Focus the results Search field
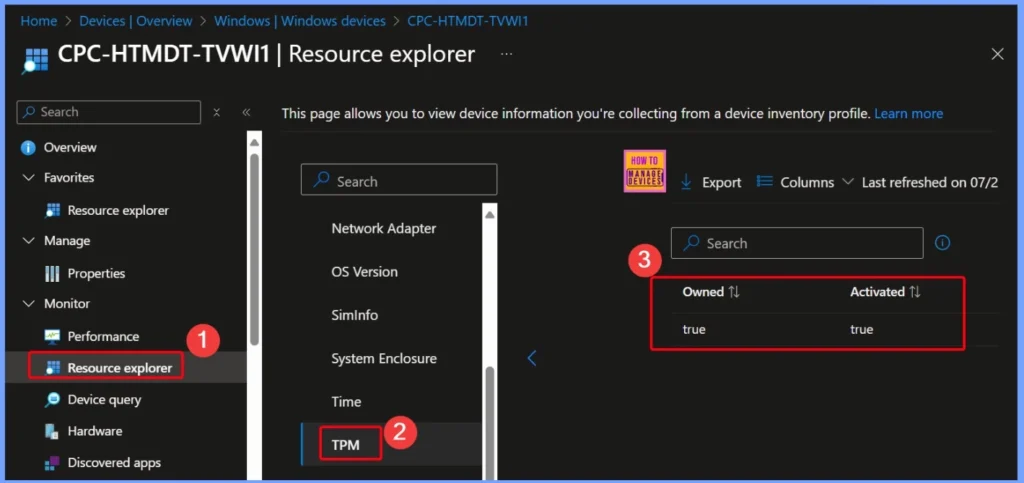The width and height of the screenshot is (1024, 483). 797,243
